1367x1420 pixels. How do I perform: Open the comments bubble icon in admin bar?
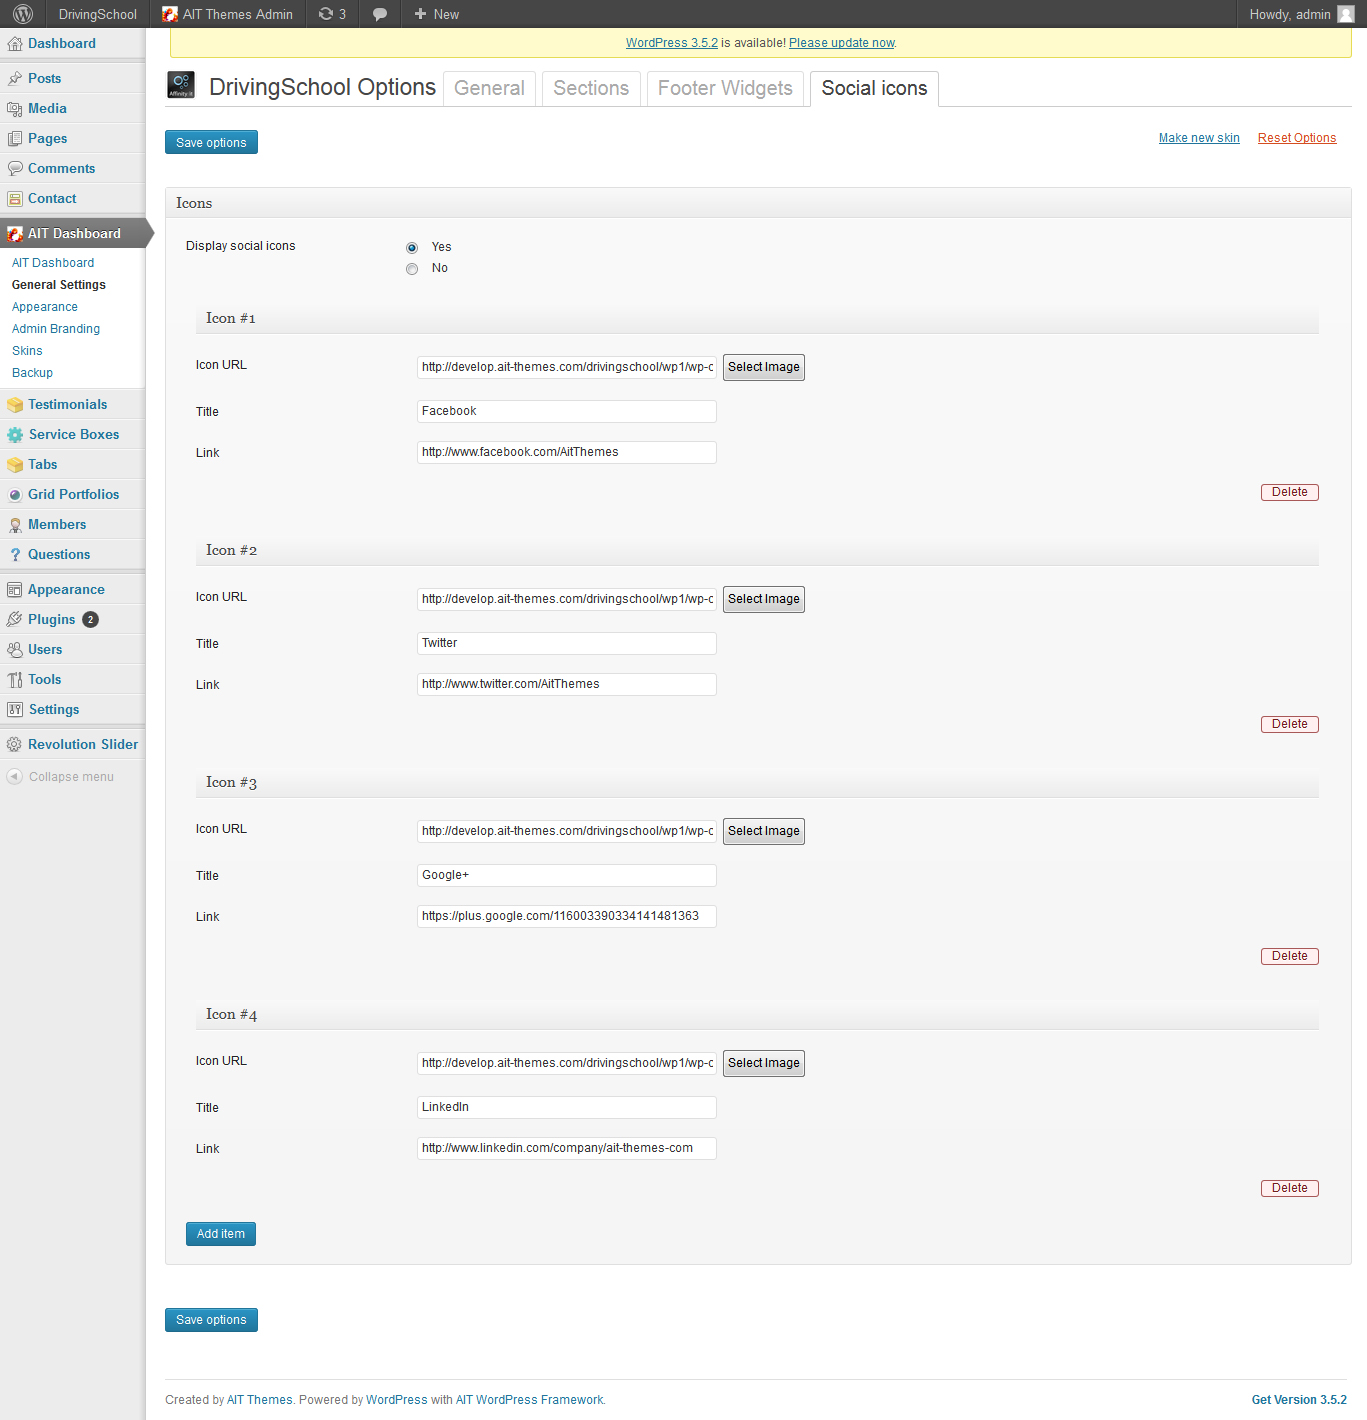380,14
